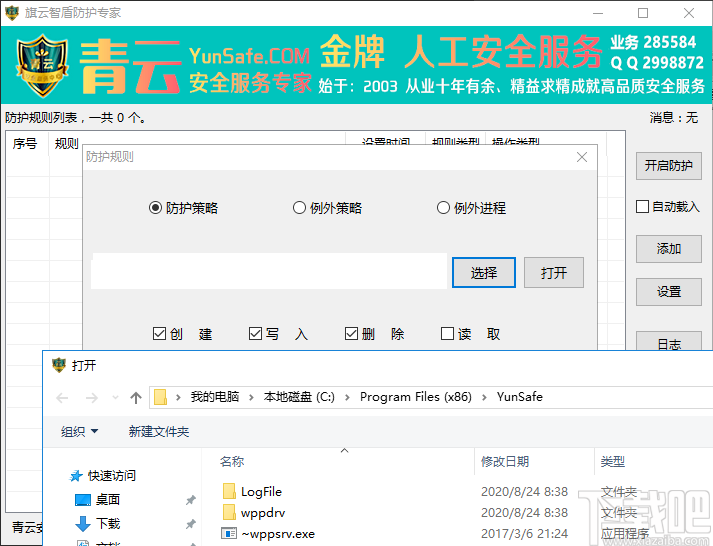Viewport: 713px width, 546px height.
Task: Select 下载 in navigation tree
Action: click(x=108, y=524)
